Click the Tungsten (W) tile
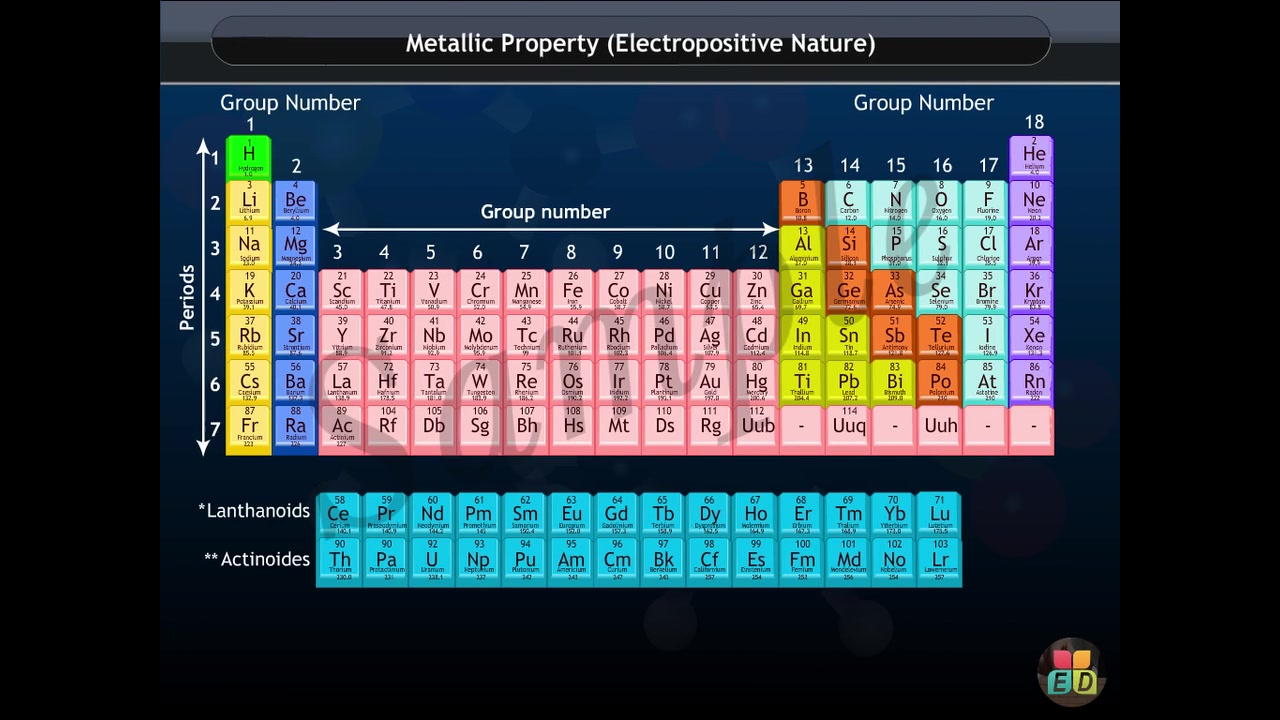1280x720 pixels. pos(480,382)
